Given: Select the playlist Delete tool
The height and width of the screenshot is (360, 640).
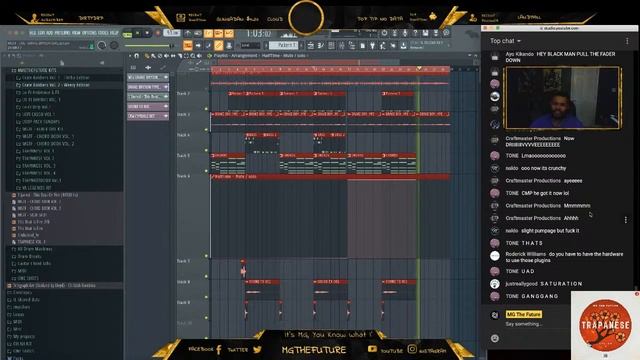Looking at the screenshot, I should click(x=160, y=56).
